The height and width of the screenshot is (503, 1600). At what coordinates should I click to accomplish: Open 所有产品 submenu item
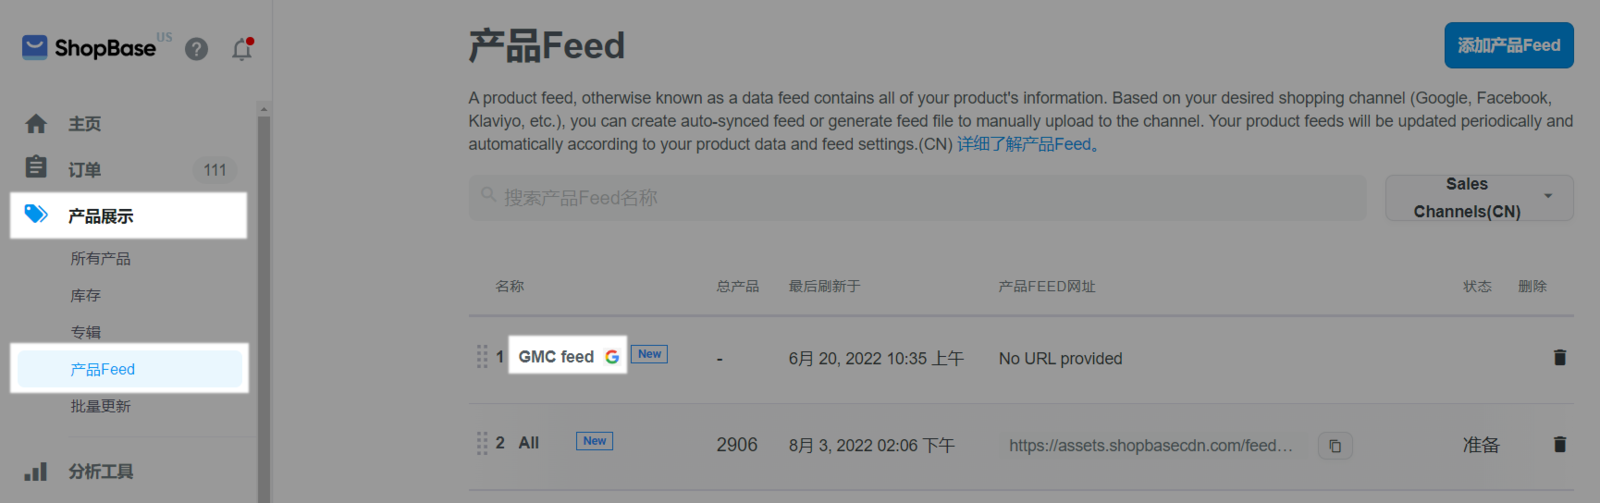pos(100,259)
